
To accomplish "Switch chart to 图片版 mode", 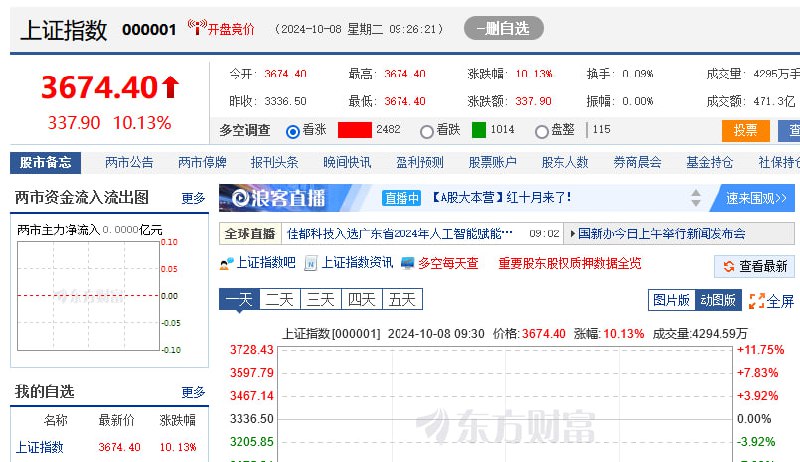I will point(671,300).
